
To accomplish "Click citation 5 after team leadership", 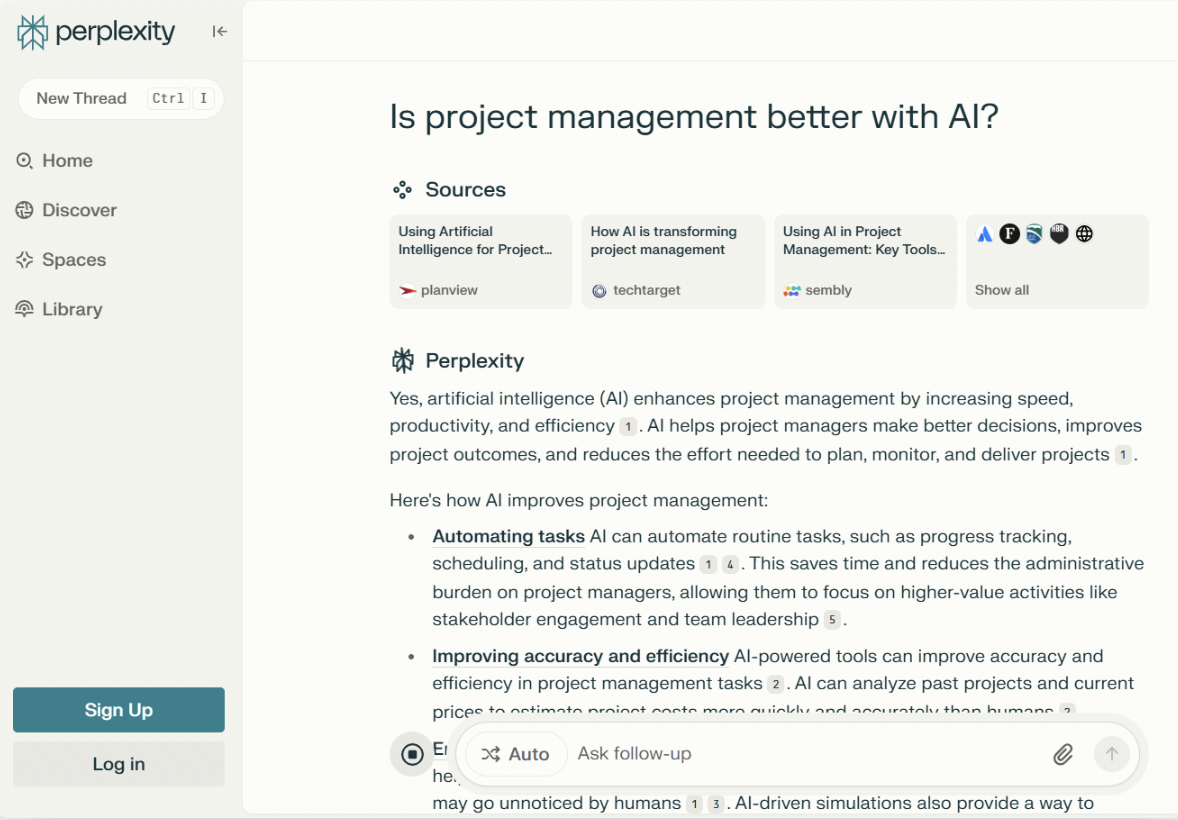I will pos(832,620).
